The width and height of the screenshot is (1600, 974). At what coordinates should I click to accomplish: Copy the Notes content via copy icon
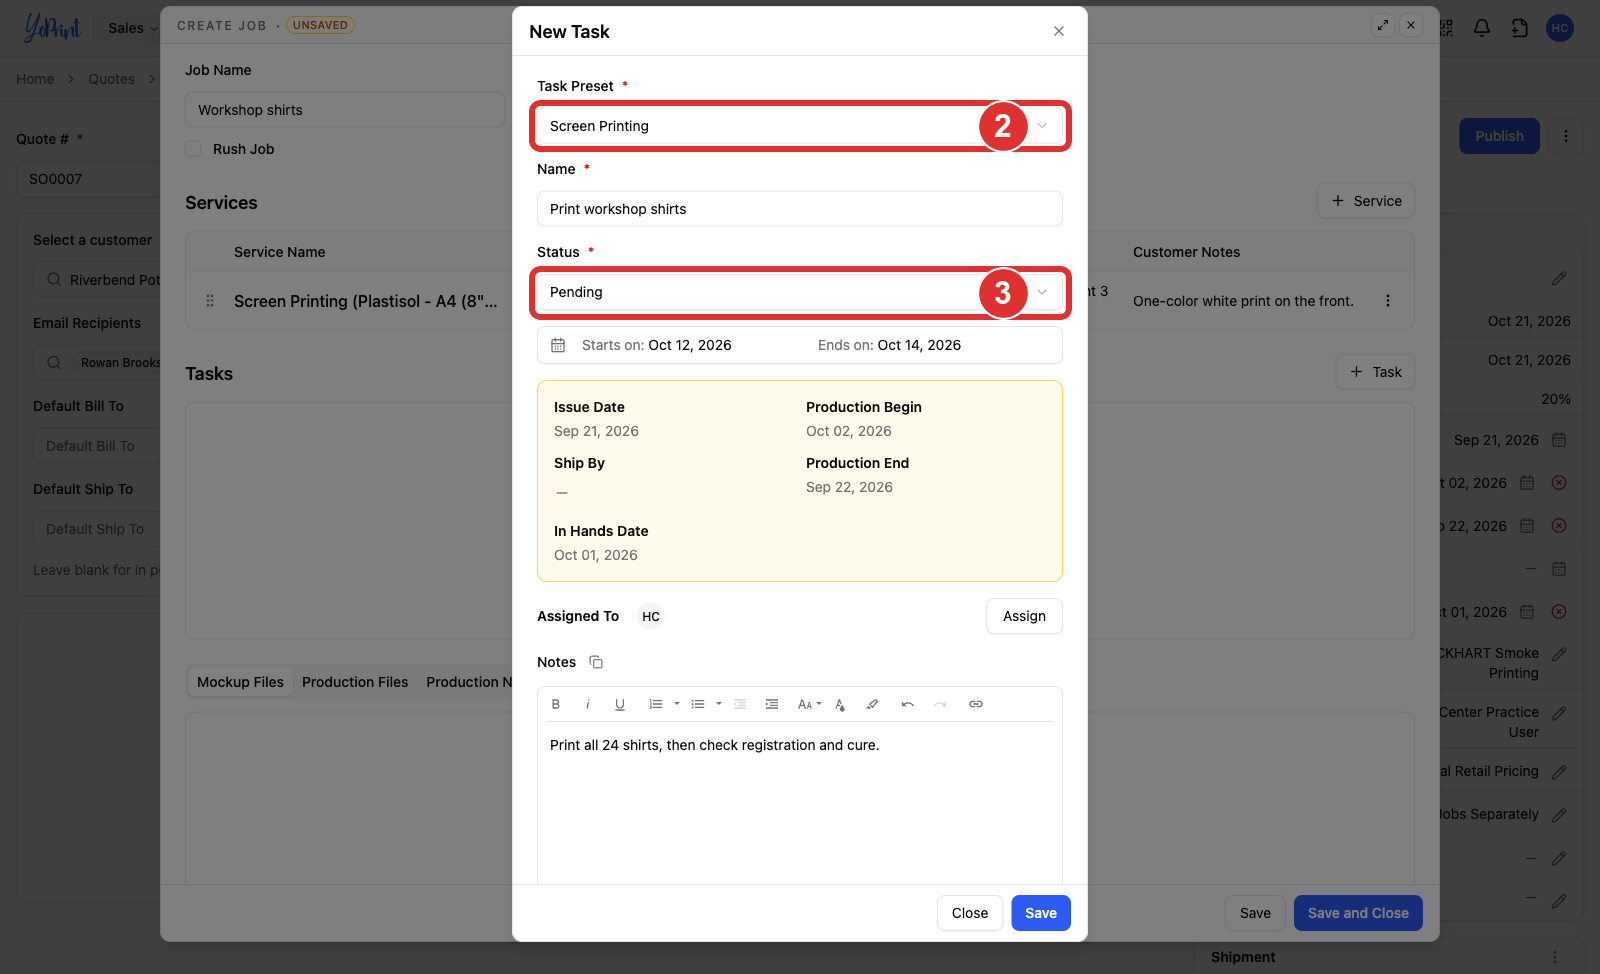tap(596, 662)
